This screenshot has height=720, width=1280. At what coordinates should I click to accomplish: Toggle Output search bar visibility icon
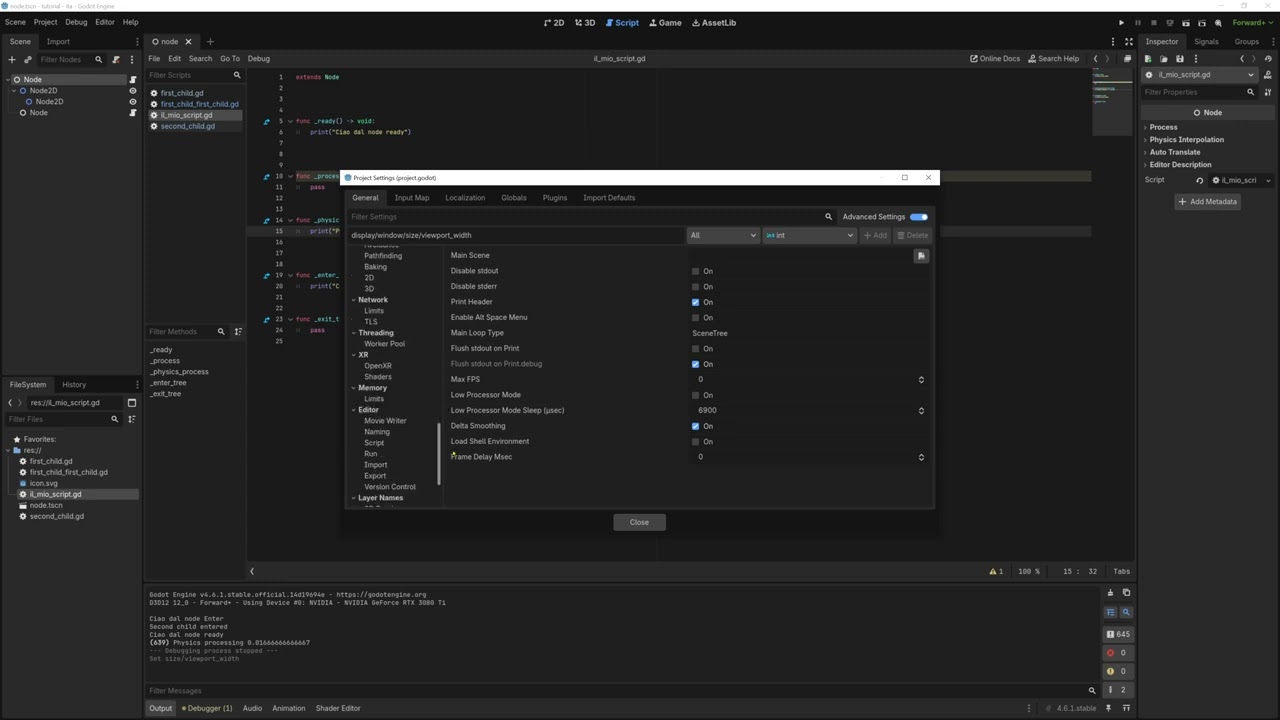click(x=1126, y=612)
